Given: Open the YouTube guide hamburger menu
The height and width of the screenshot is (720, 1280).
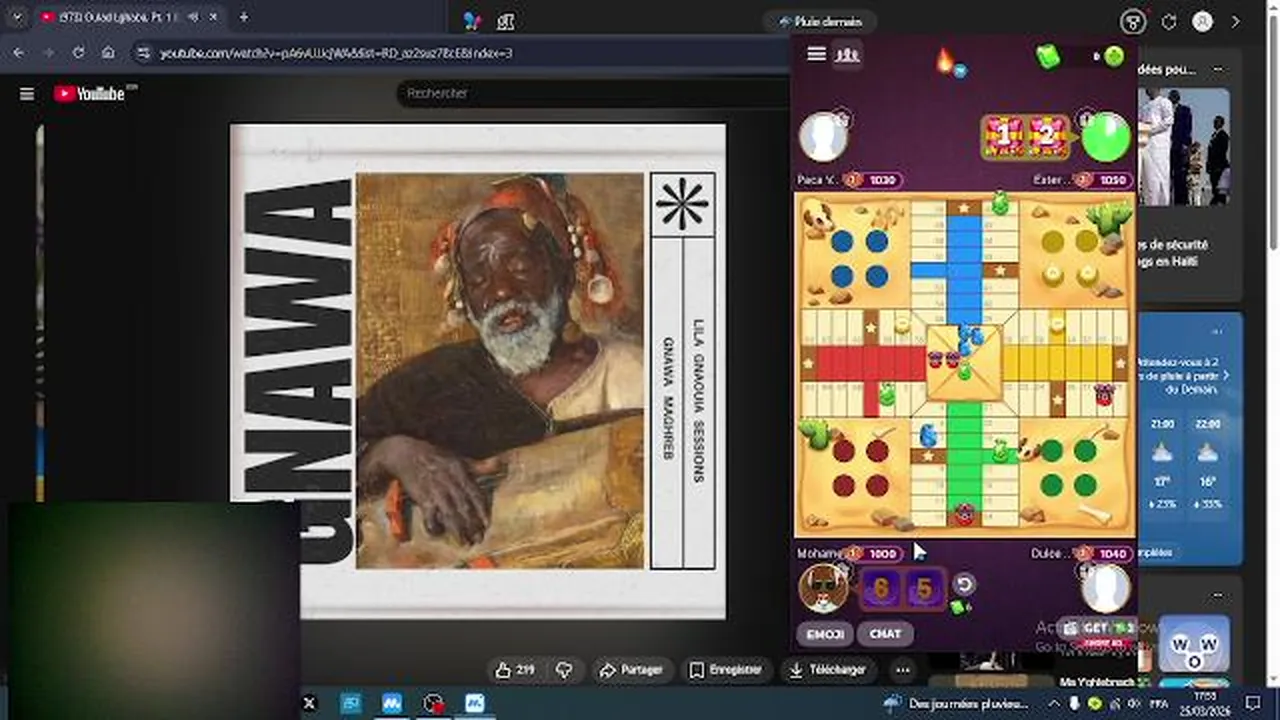Looking at the screenshot, I should coord(27,94).
